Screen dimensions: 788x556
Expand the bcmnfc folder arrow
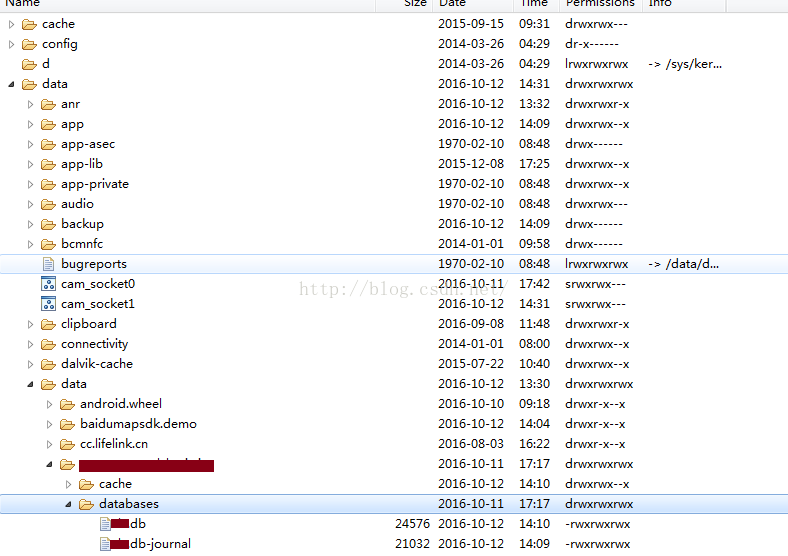click(x=30, y=244)
